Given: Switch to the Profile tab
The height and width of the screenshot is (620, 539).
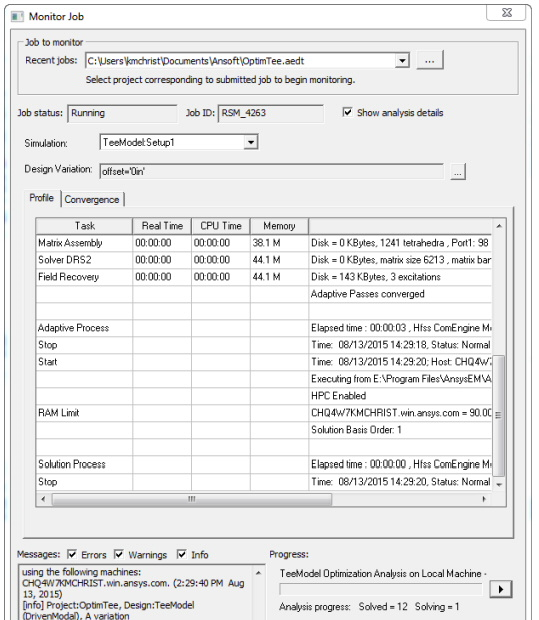Looking at the screenshot, I should (x=42, y=198).
